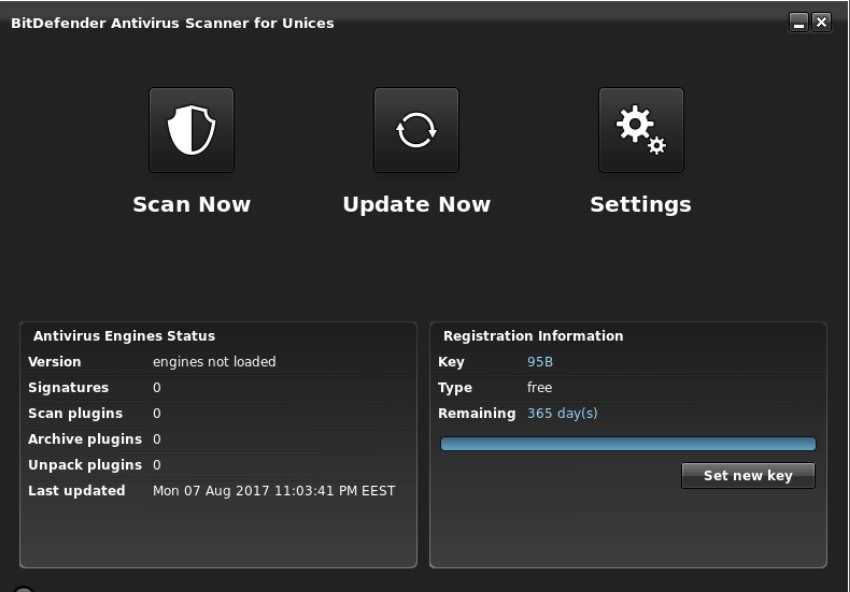Screen dimensions: 850x592
Task: Click the BitDefender window title bar text
Action: [x=172, y=23]
